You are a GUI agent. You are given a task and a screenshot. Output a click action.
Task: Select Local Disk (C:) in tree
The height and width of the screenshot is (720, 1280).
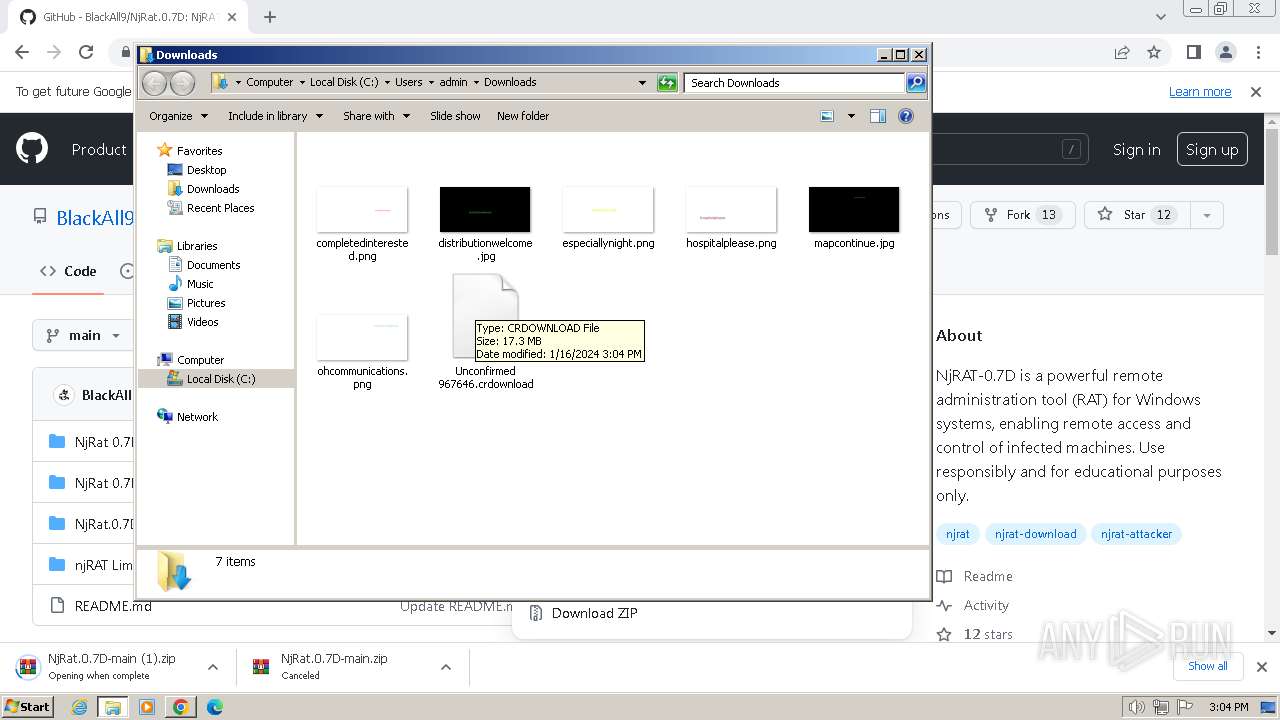pyautogui.click(x=221, y=379)
